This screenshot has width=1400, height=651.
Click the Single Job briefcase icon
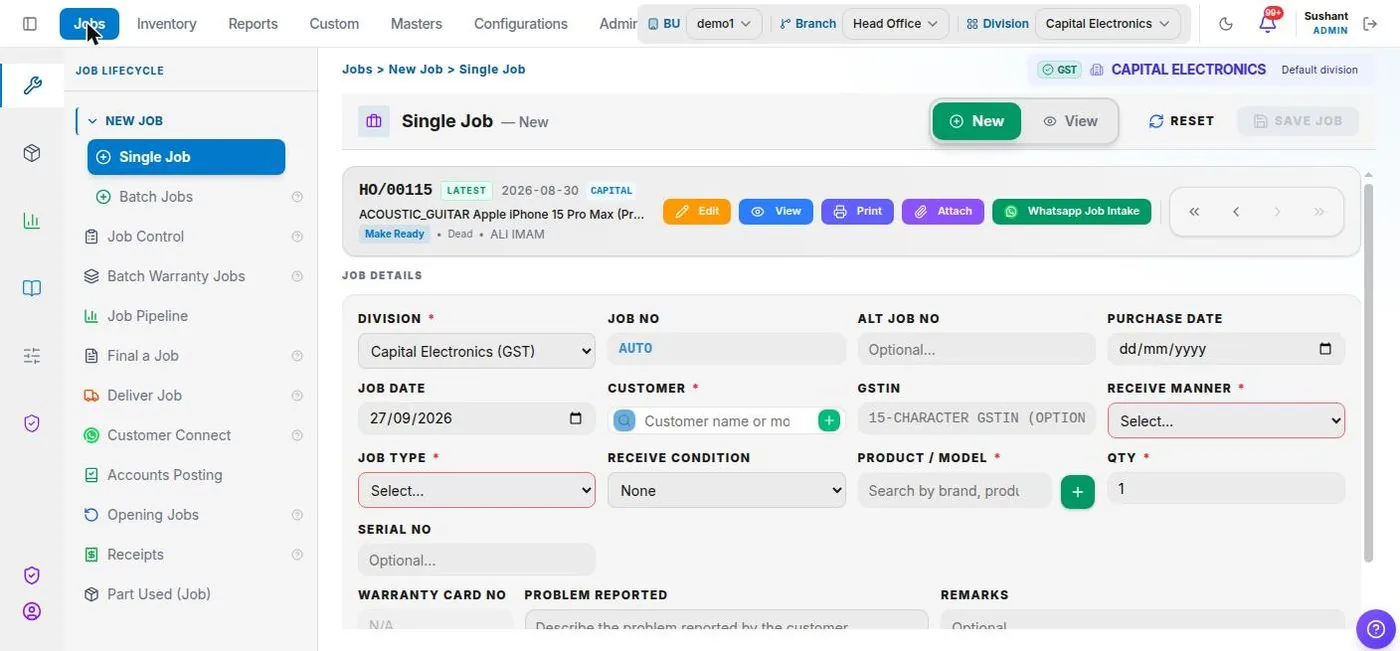[x=374, y=121]
